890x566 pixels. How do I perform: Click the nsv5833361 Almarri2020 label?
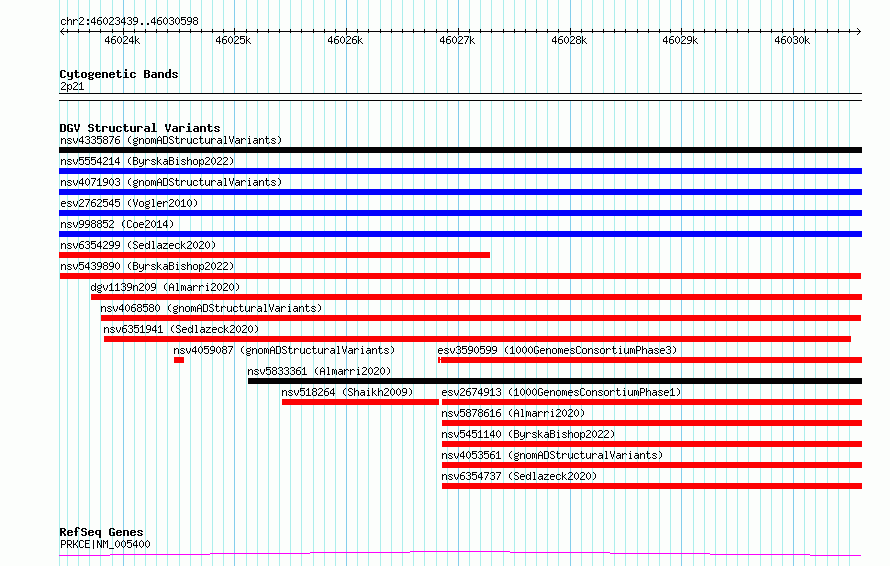point(319,371)
